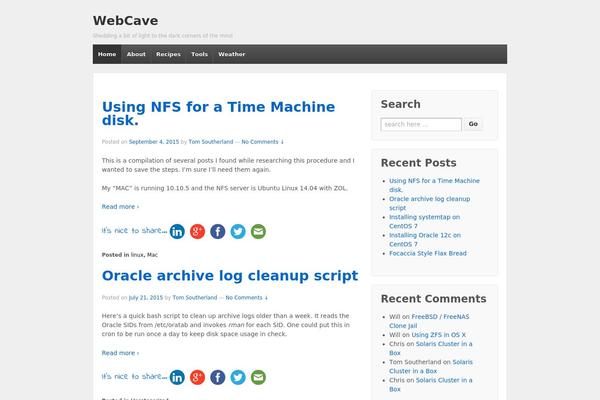Click the September 4, 2015 date link

pos(154,142)
